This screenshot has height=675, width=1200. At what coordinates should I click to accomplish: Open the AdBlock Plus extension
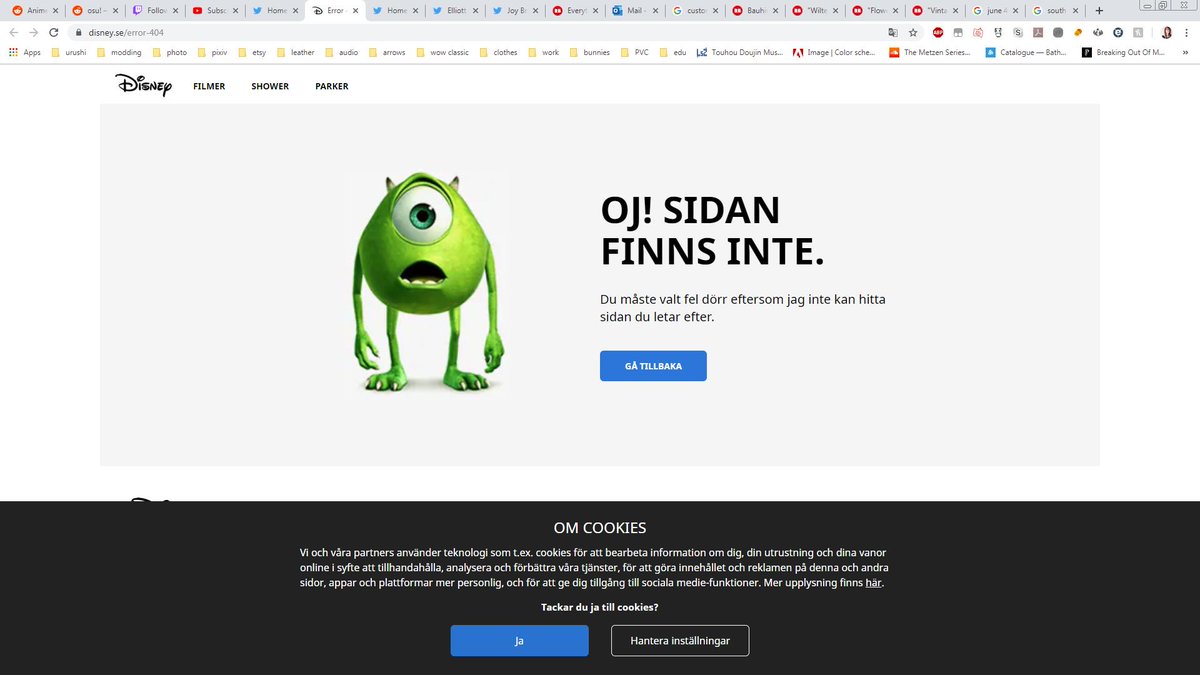click(x=938, y=32)
